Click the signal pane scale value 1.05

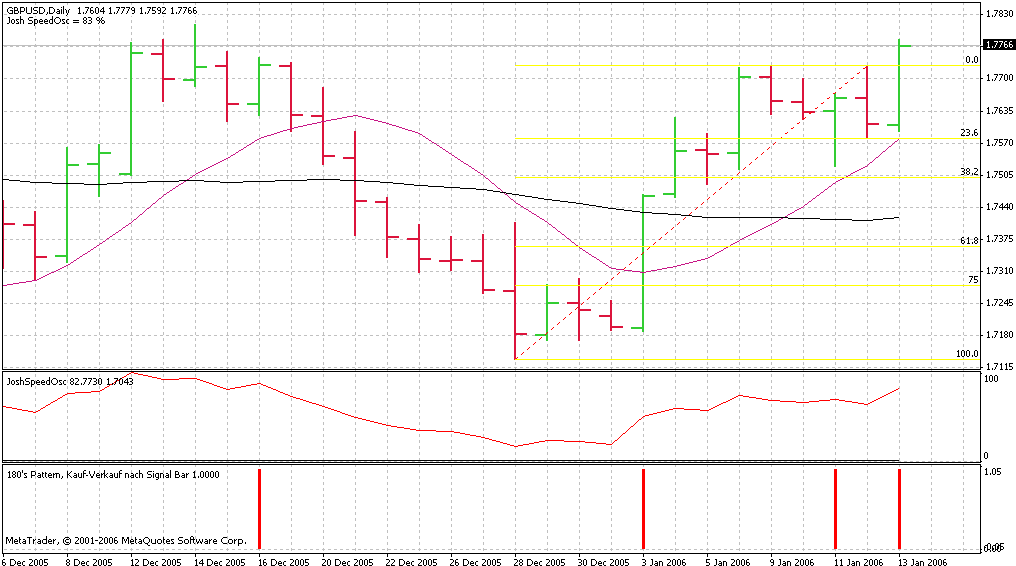point(993,472)
